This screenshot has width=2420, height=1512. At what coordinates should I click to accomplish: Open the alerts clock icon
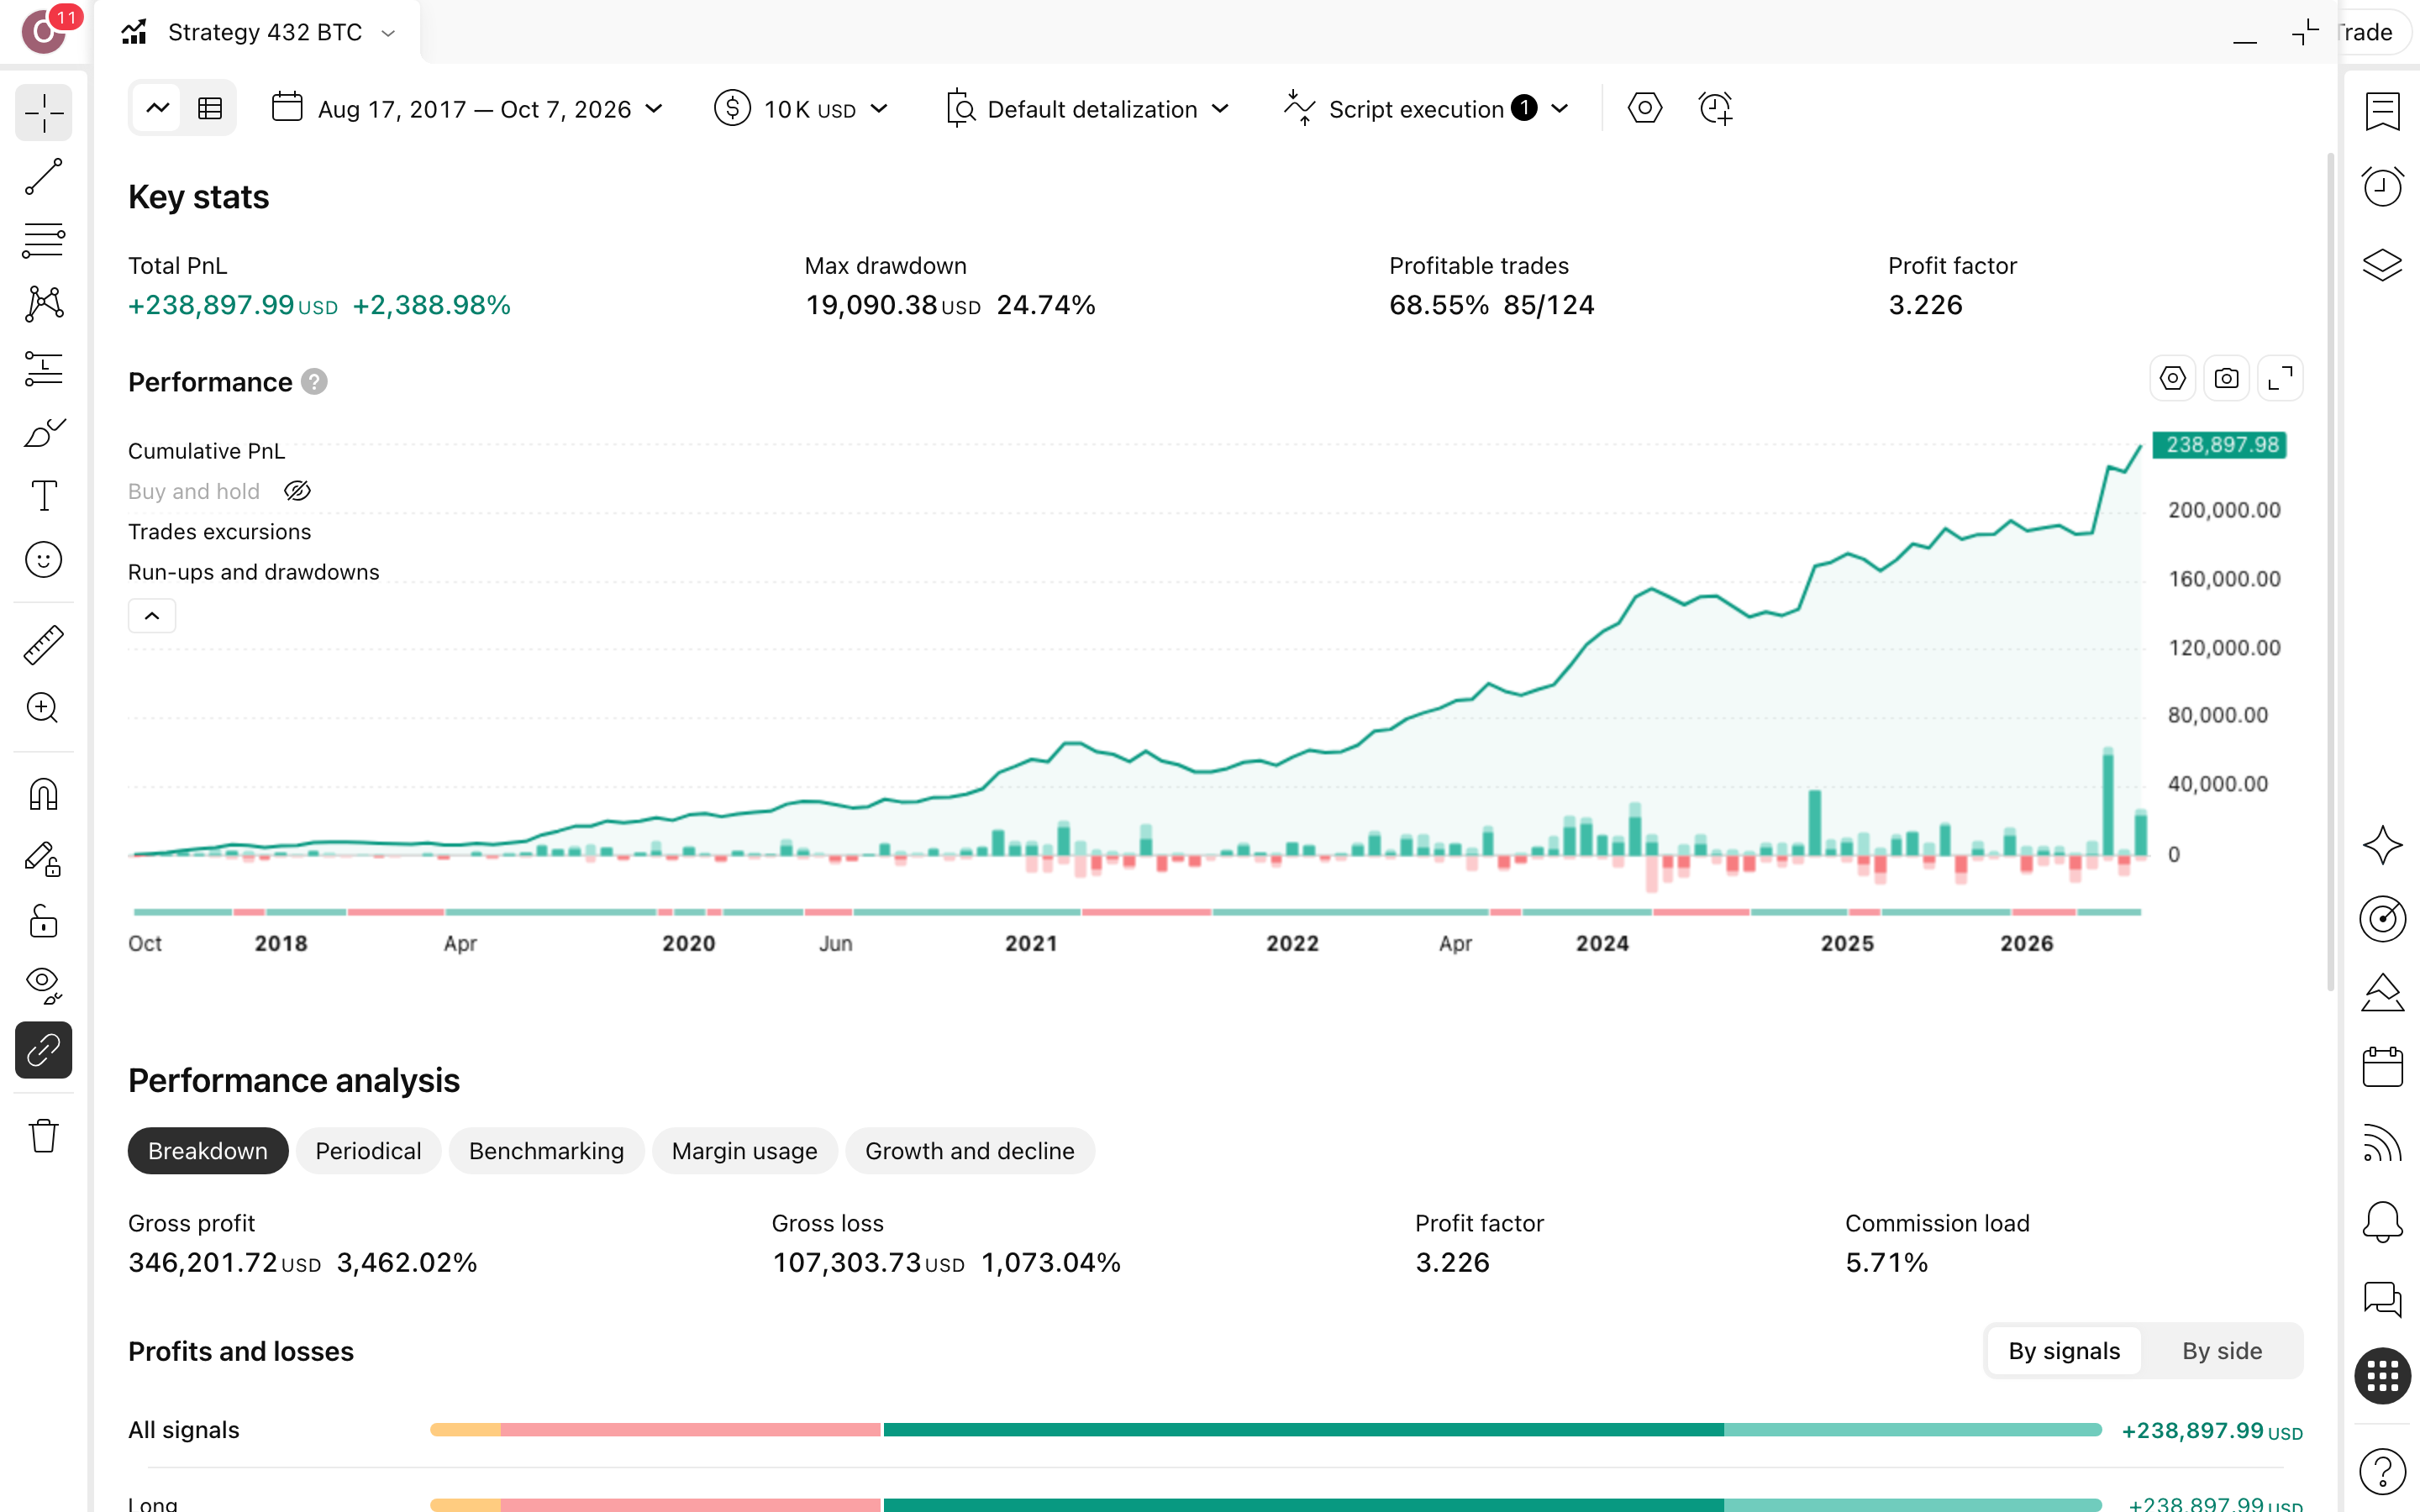click(x=2382, y=187)
